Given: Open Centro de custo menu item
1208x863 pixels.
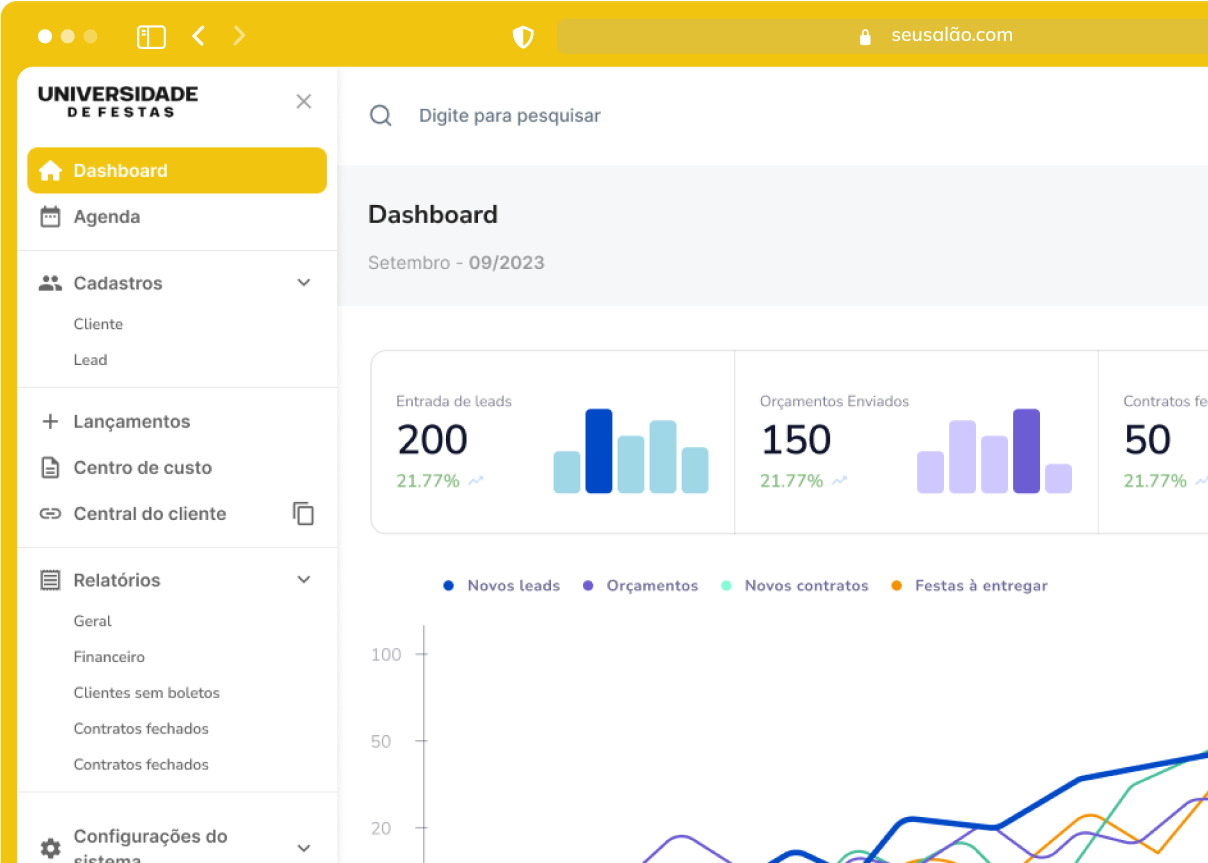Looking at the screenshot, I should tap(142, 468).
